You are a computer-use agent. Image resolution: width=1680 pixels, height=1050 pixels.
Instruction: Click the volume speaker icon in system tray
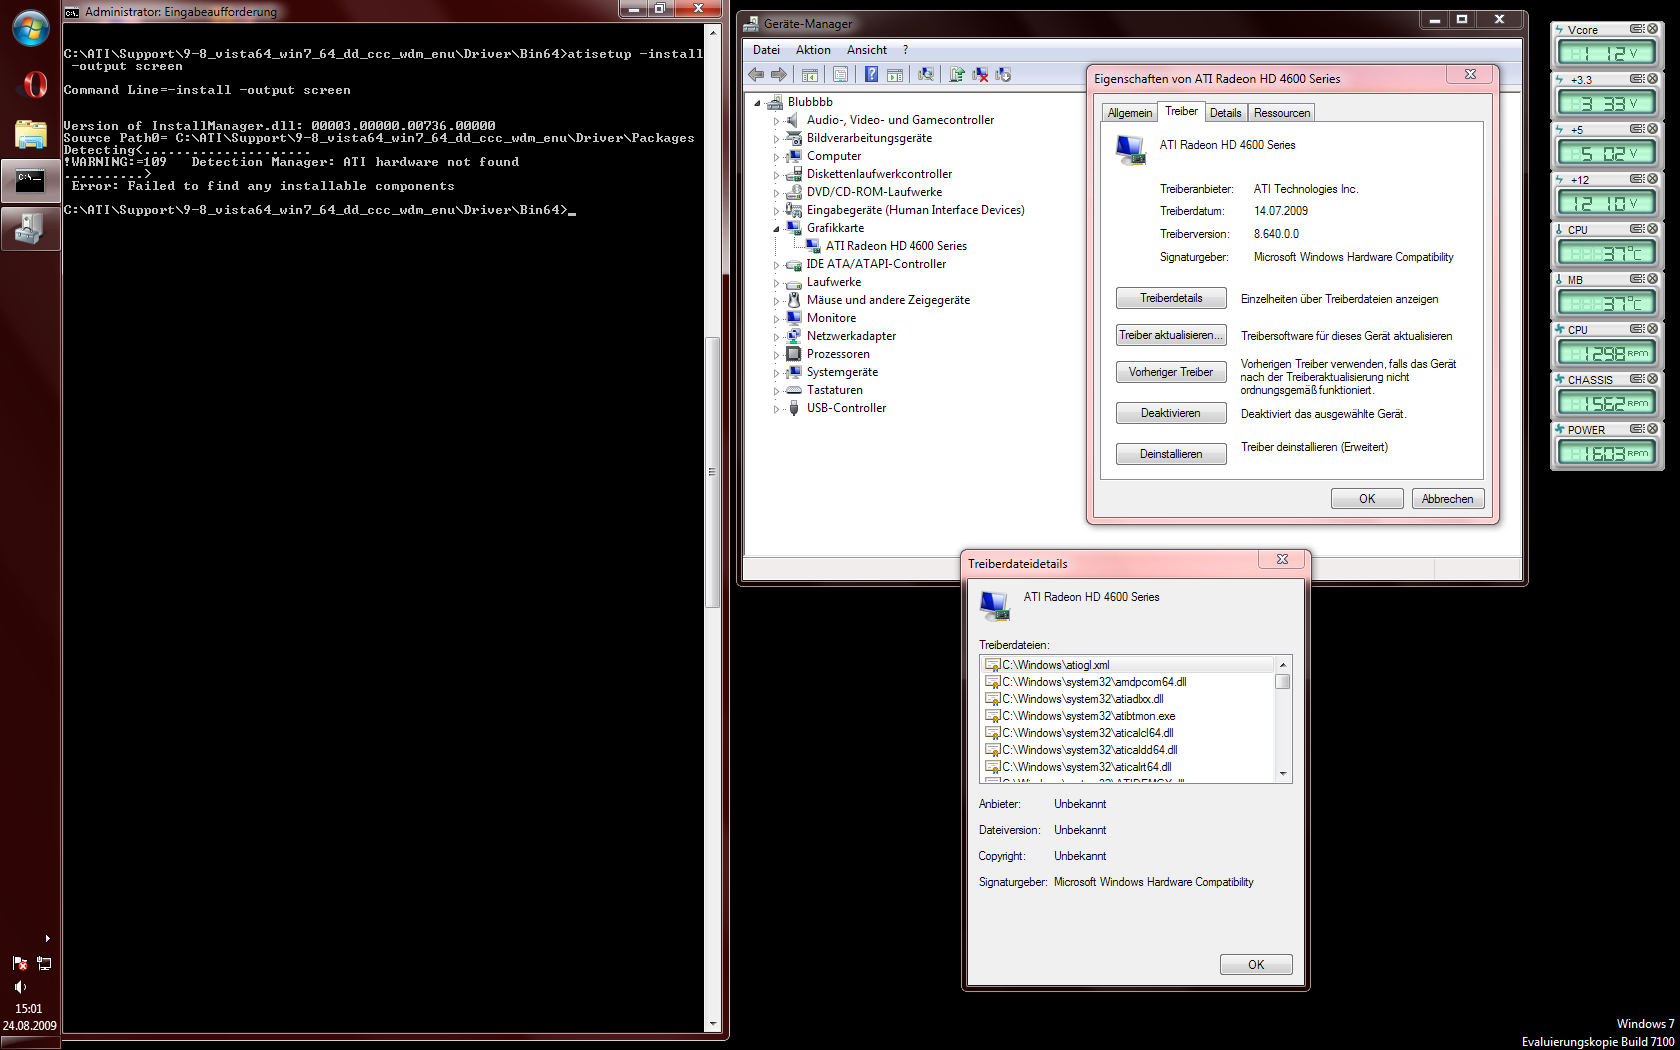click(x=19, y=987)
